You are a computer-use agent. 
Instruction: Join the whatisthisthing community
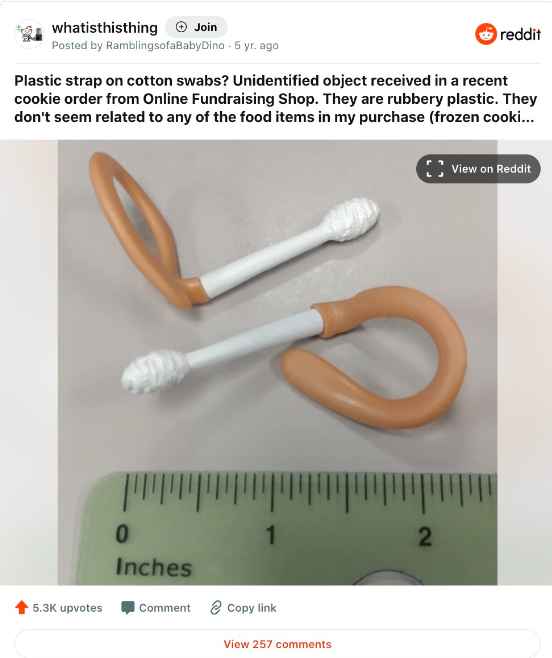coord(196,27)
